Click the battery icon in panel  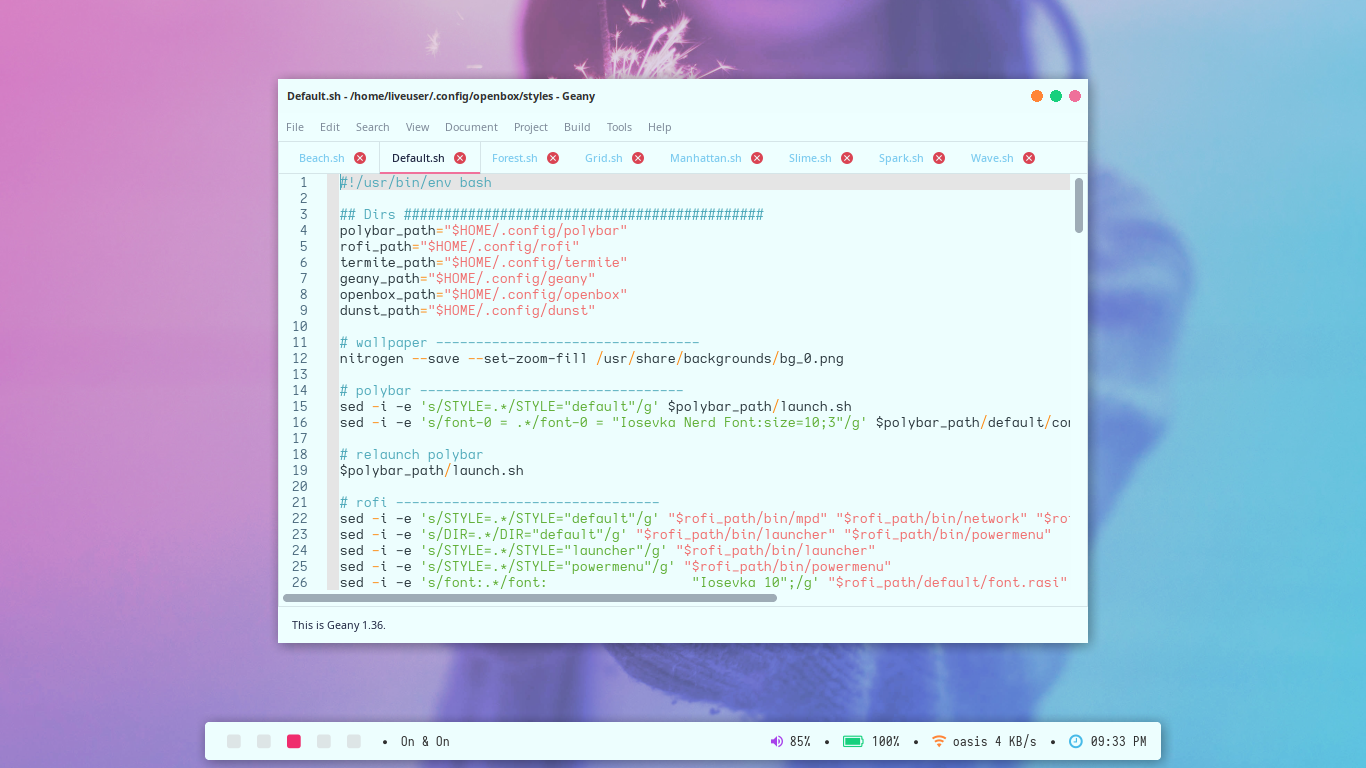coord(853,741)
